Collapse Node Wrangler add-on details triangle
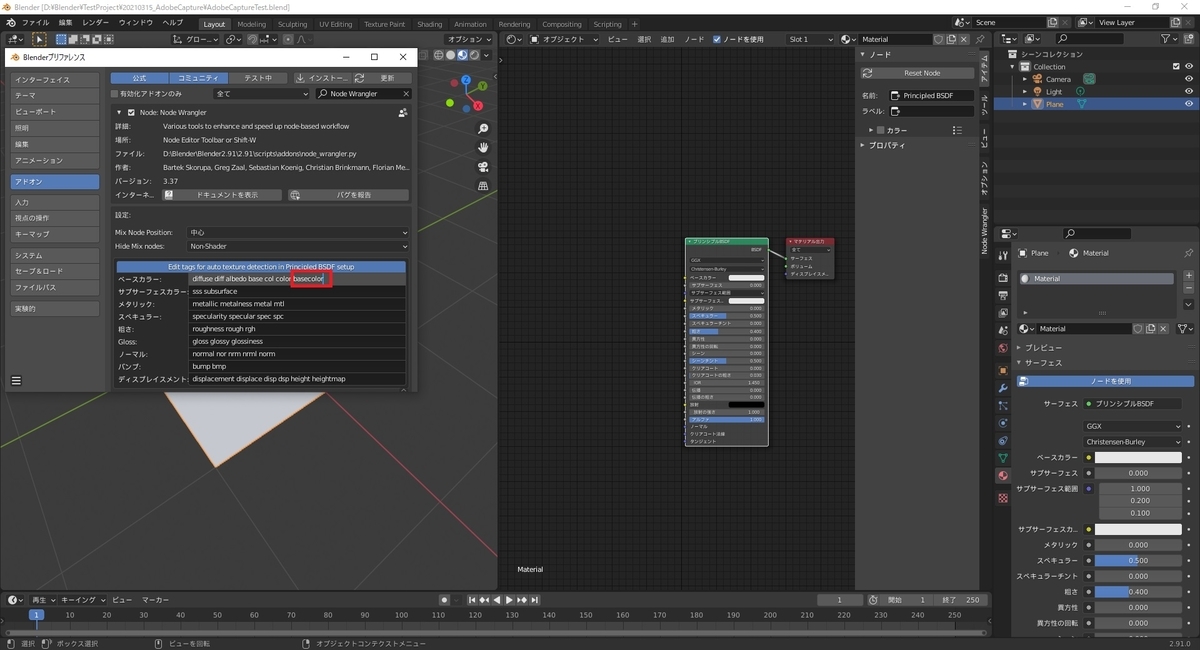Screen dimensions: 1200x650 118,113
